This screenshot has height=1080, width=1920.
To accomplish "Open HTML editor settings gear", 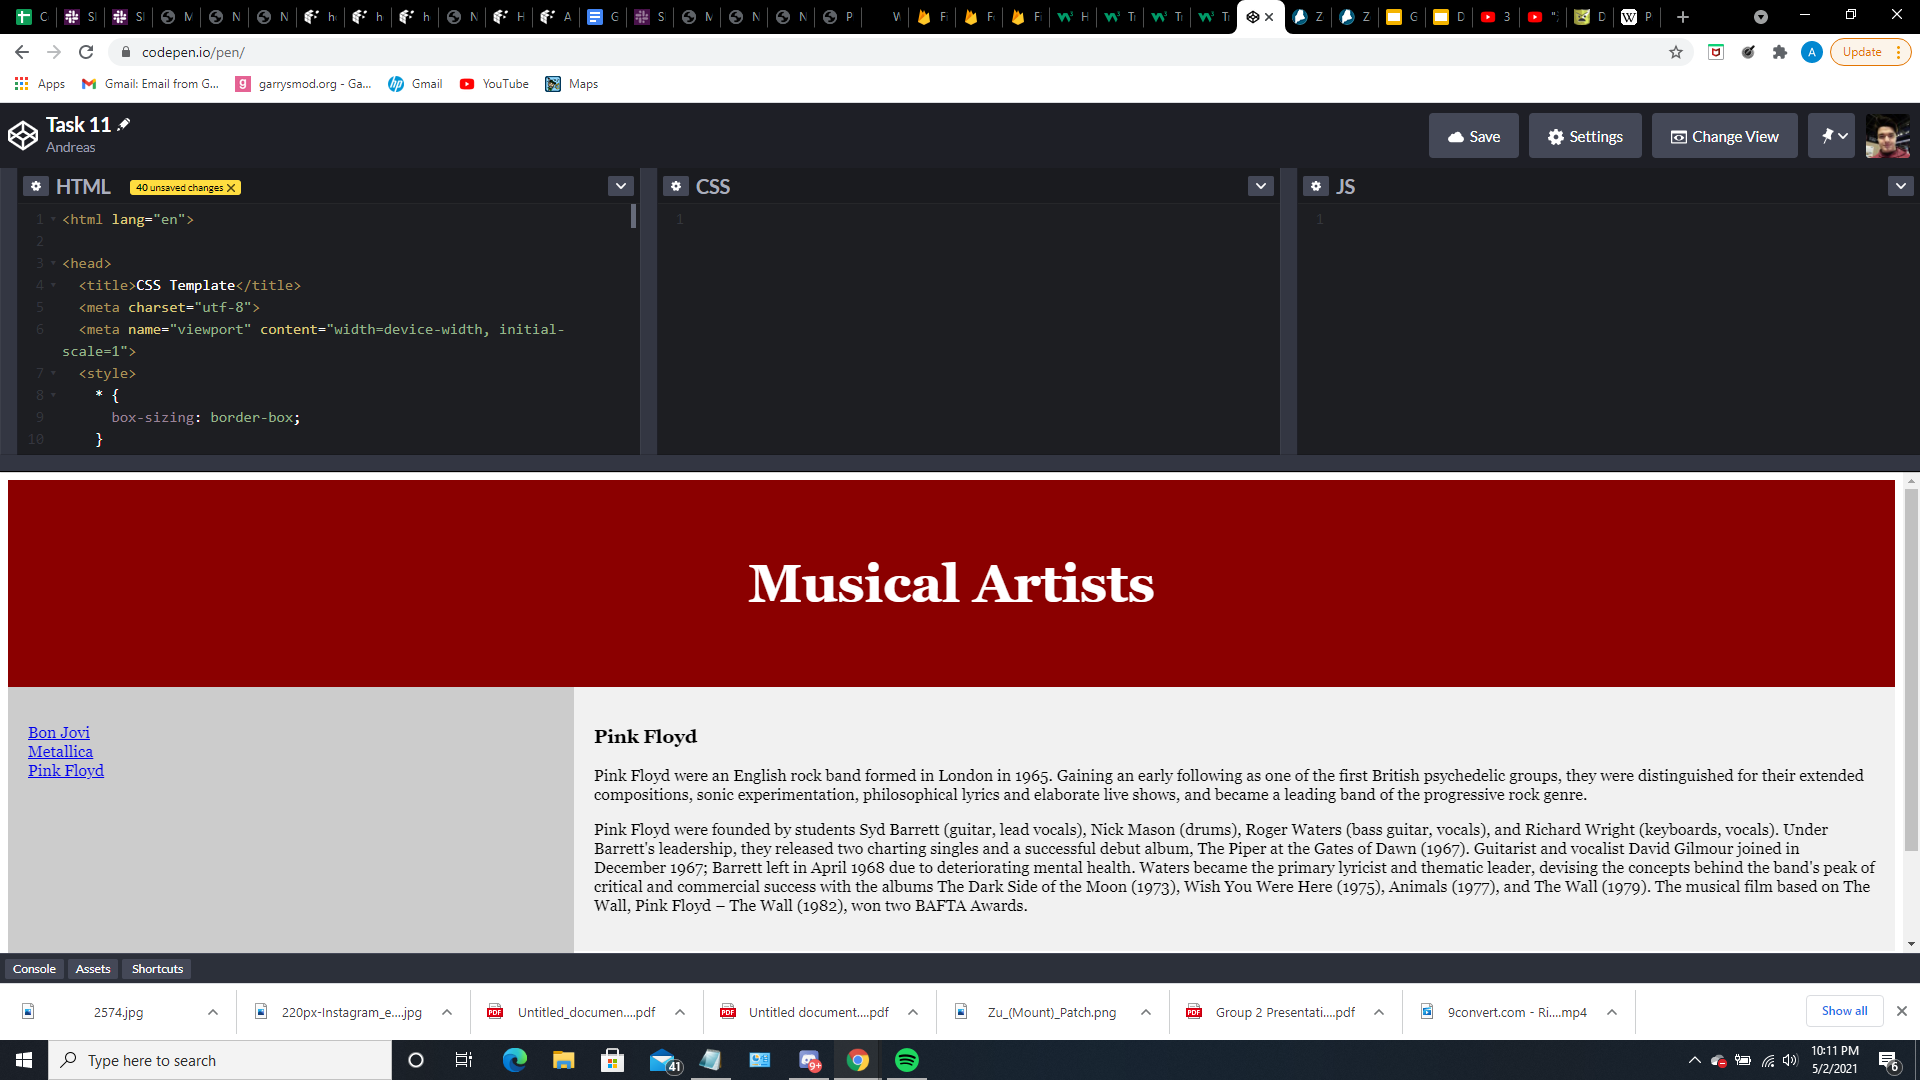I will click(x=36, y=187).
